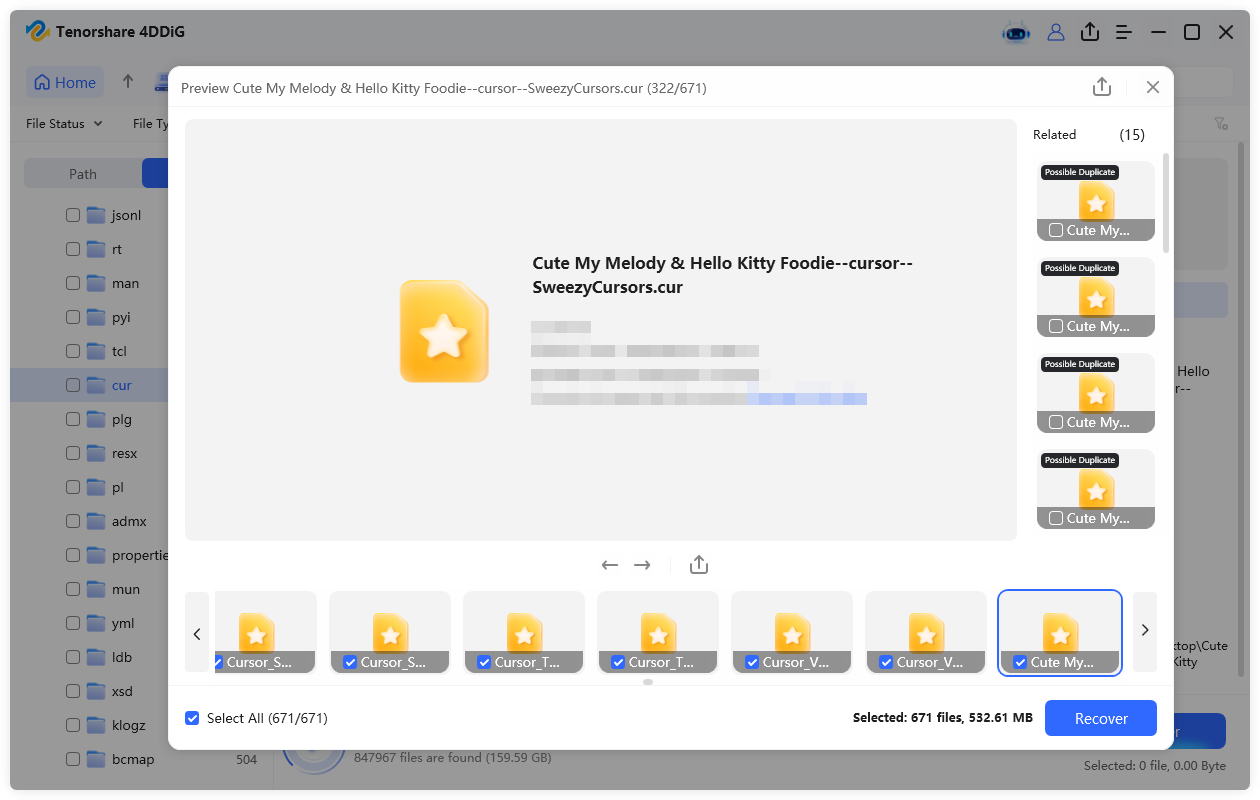
Task: Click the bold file name heading in the preview
Action: point(723,275)
